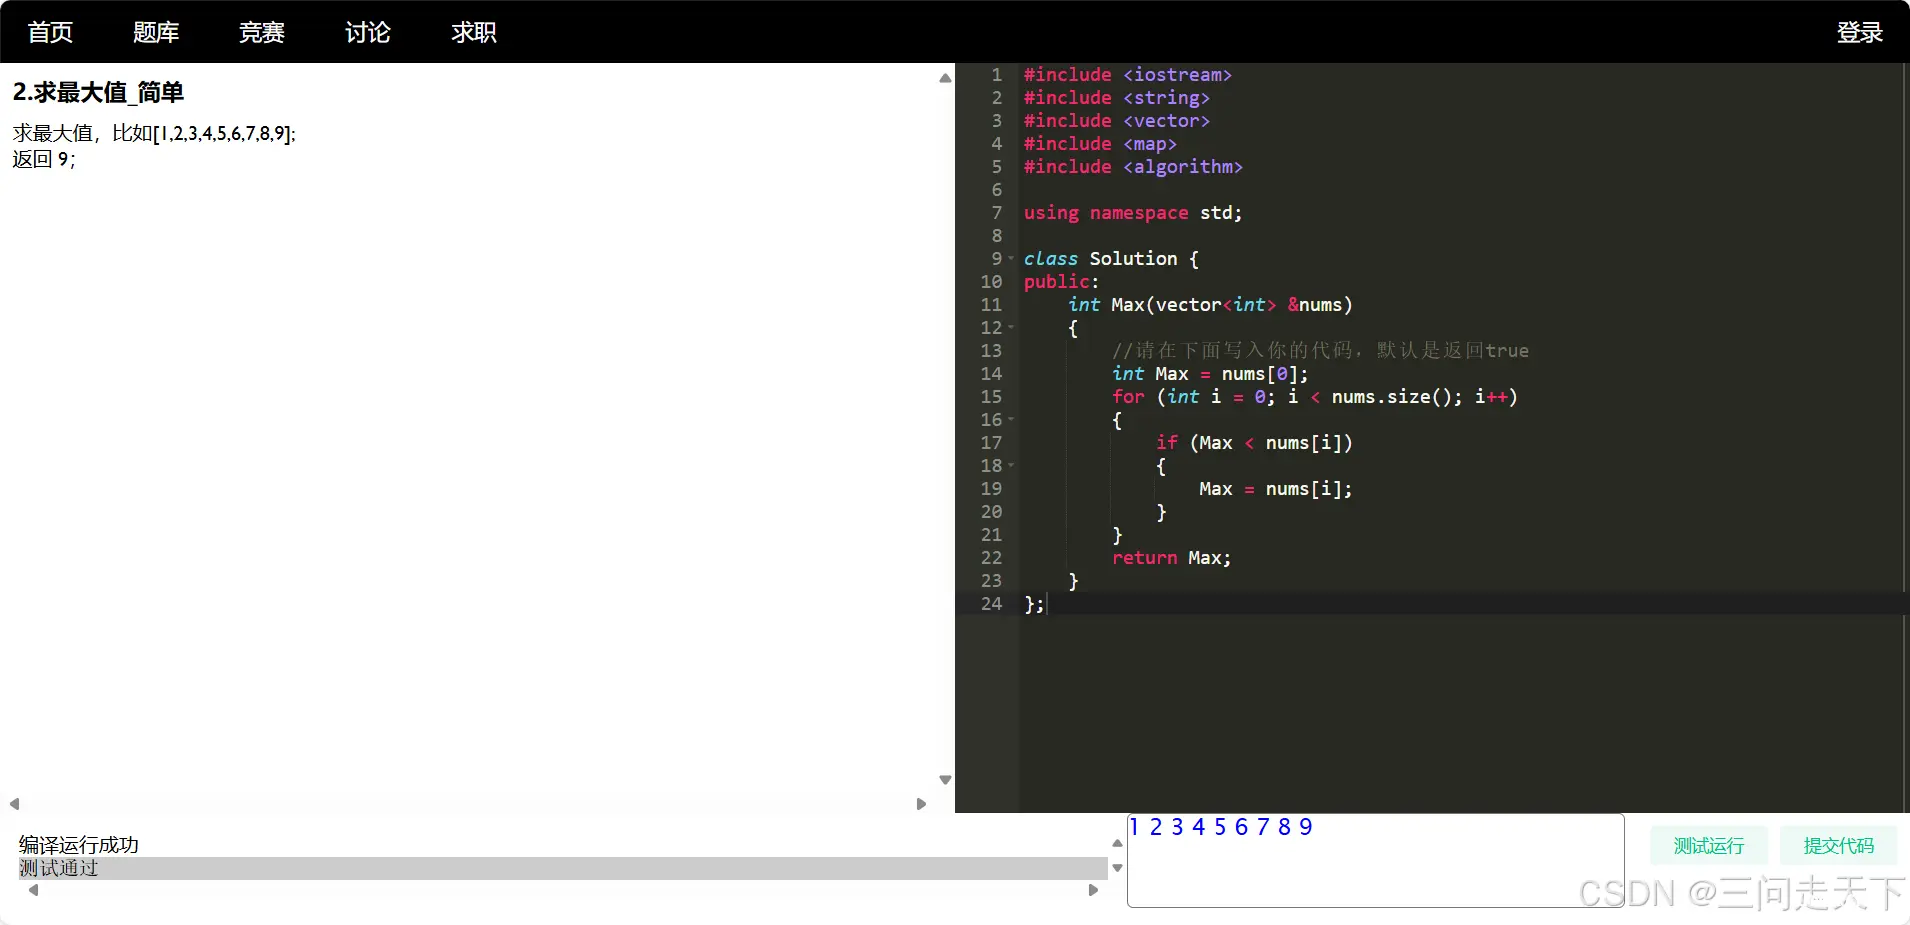1910x925 pixels.
Task: Click the 提交代码 submit code button
Action: click(1839, 846)
